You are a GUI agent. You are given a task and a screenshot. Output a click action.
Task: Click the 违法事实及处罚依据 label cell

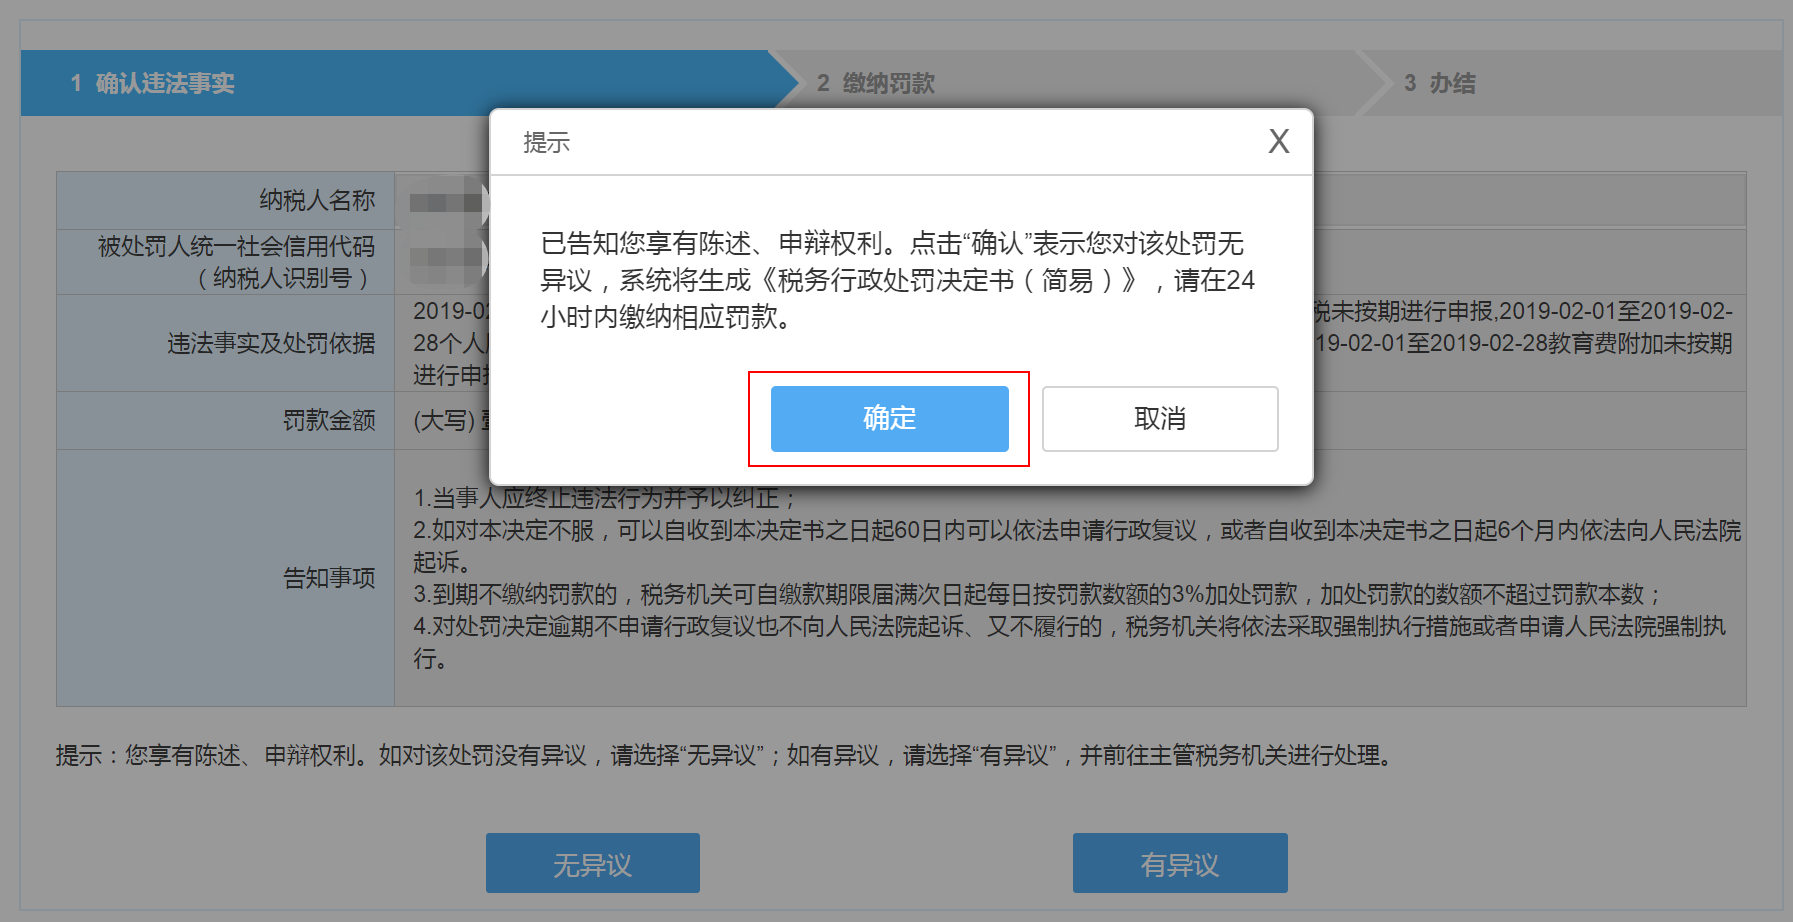[226, 343]
